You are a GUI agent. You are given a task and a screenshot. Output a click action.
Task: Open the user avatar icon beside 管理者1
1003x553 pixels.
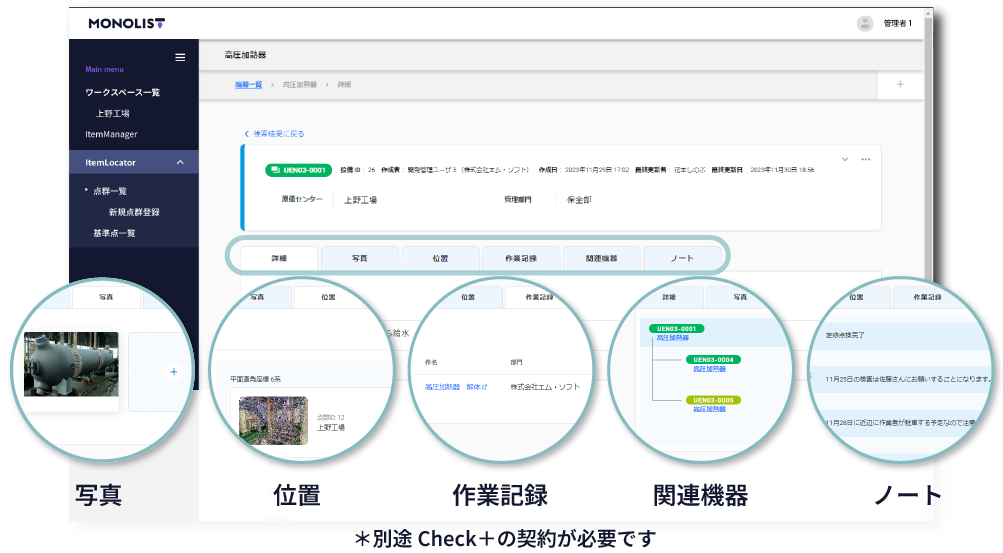(865, 24)
